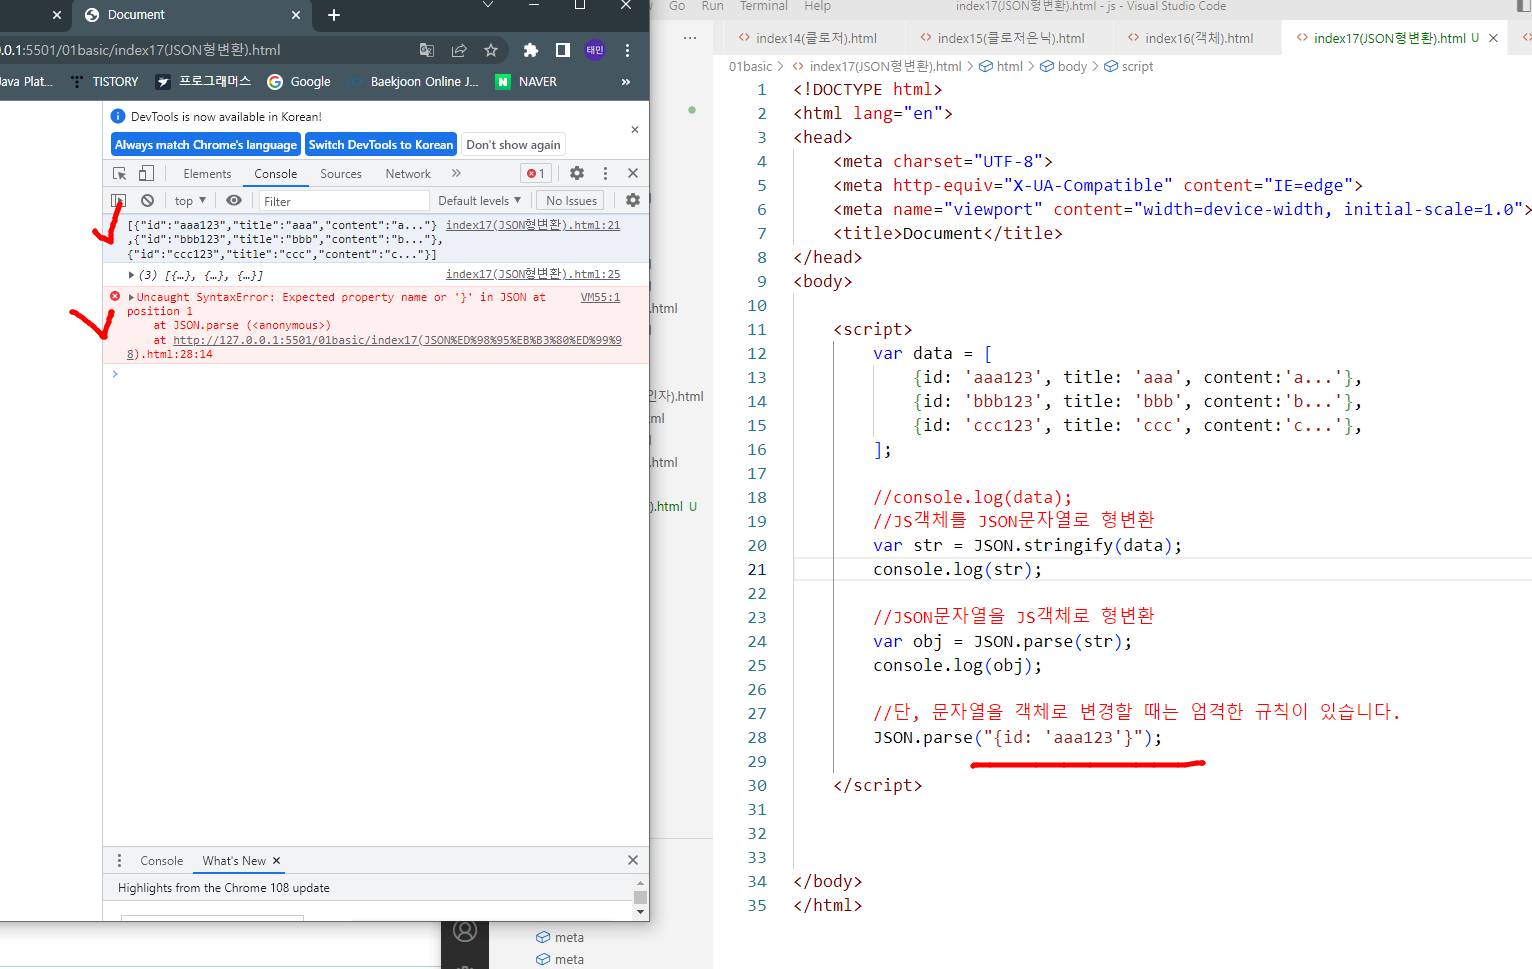Switch to the drawer Console tab

pos(161,861)
